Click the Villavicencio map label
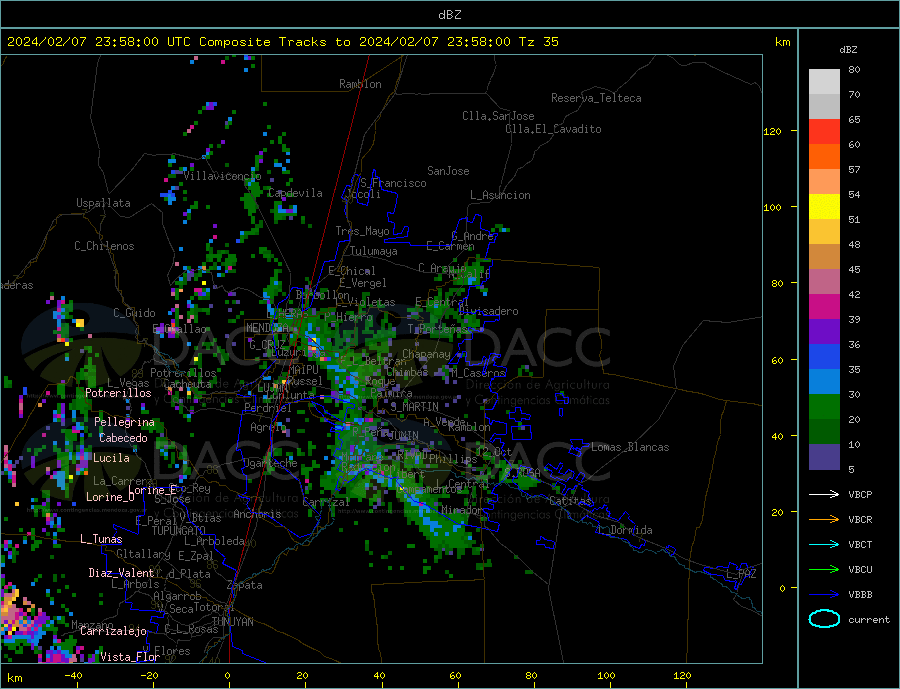The width and height of the screenshot is (900, 689). (222, 176)
